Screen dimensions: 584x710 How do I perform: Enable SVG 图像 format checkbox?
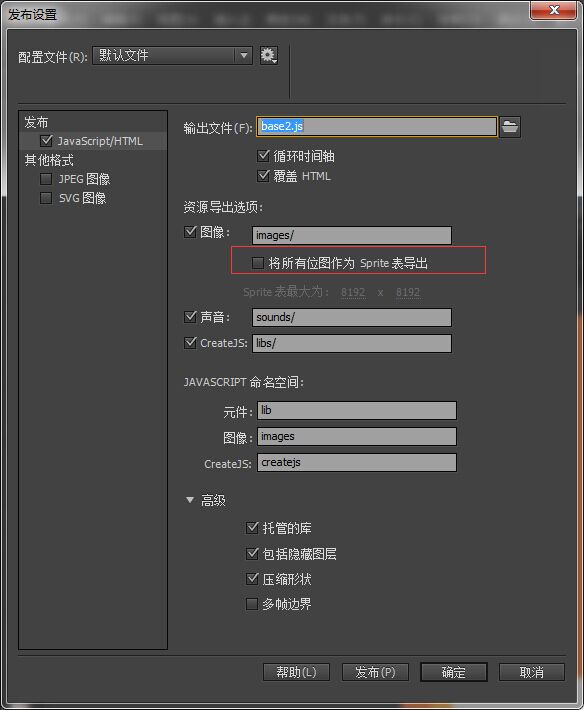(46, 198)
